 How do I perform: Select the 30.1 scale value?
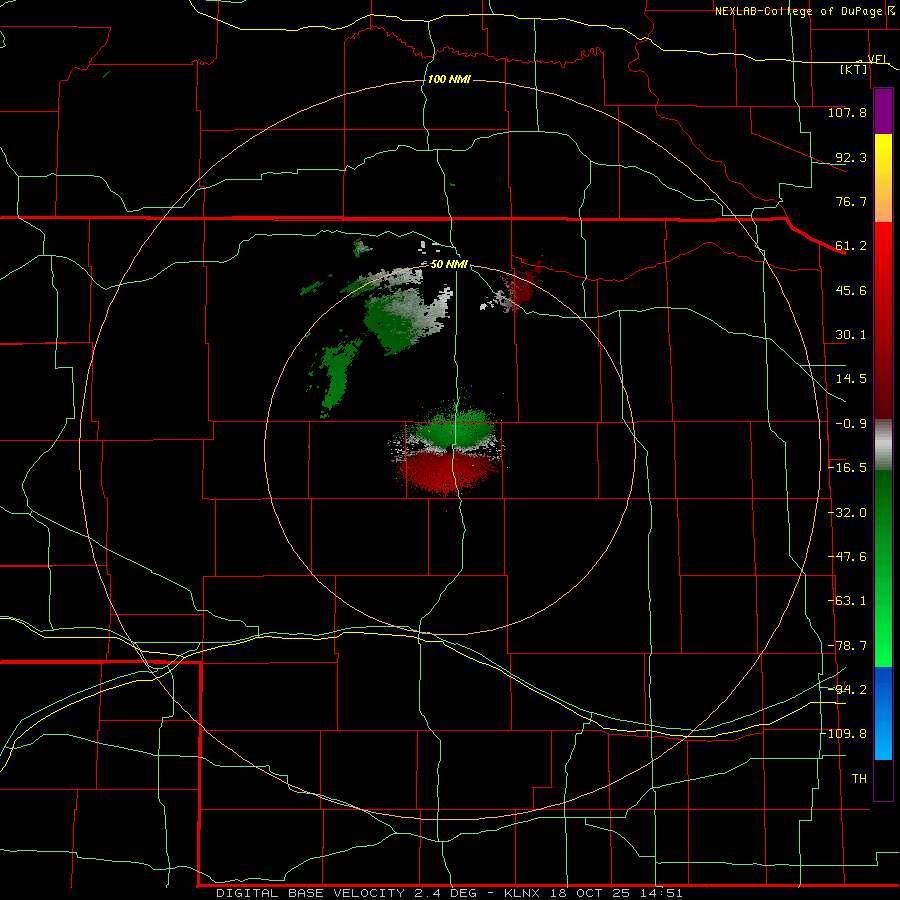[851, 335]
